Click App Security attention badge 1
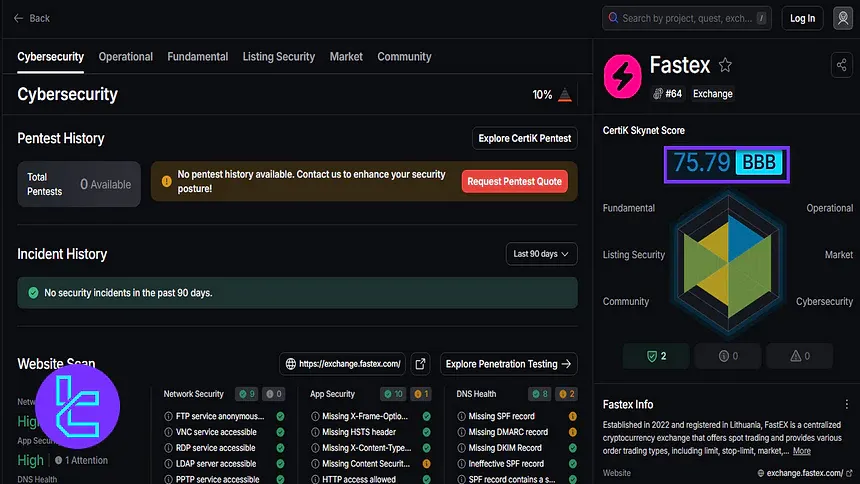Viewport: 860px width, 484px height. click(x=421, y=394)
